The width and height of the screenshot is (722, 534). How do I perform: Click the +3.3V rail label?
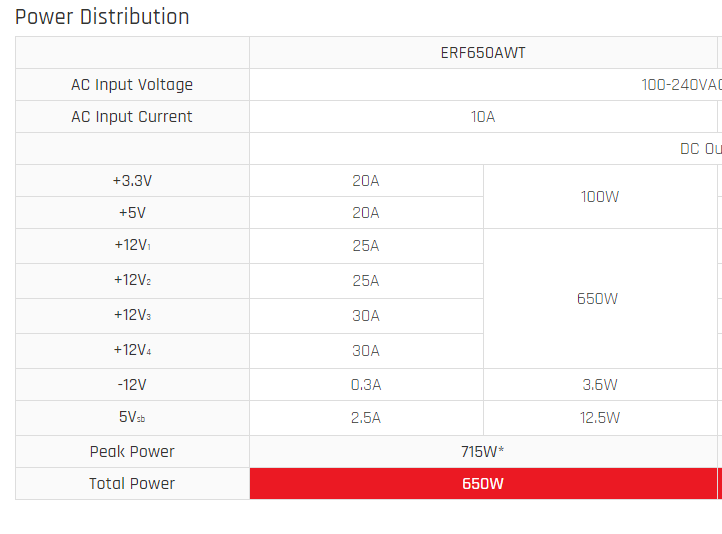click(132, 180)
